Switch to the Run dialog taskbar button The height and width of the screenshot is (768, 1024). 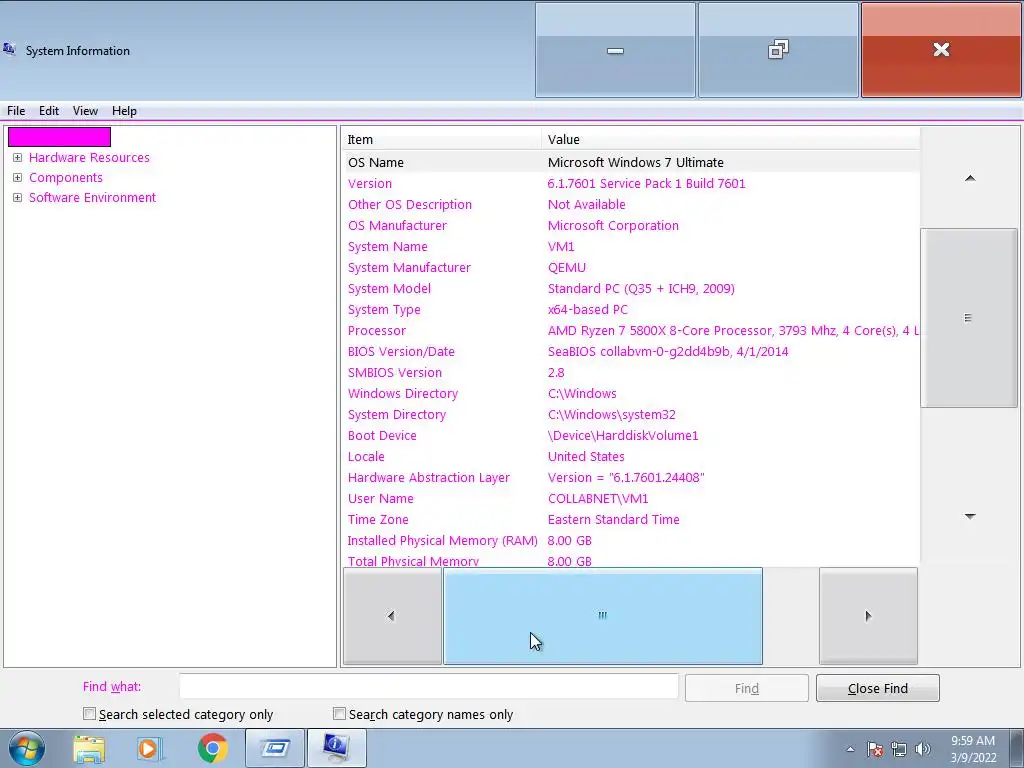tap(275, 748)
